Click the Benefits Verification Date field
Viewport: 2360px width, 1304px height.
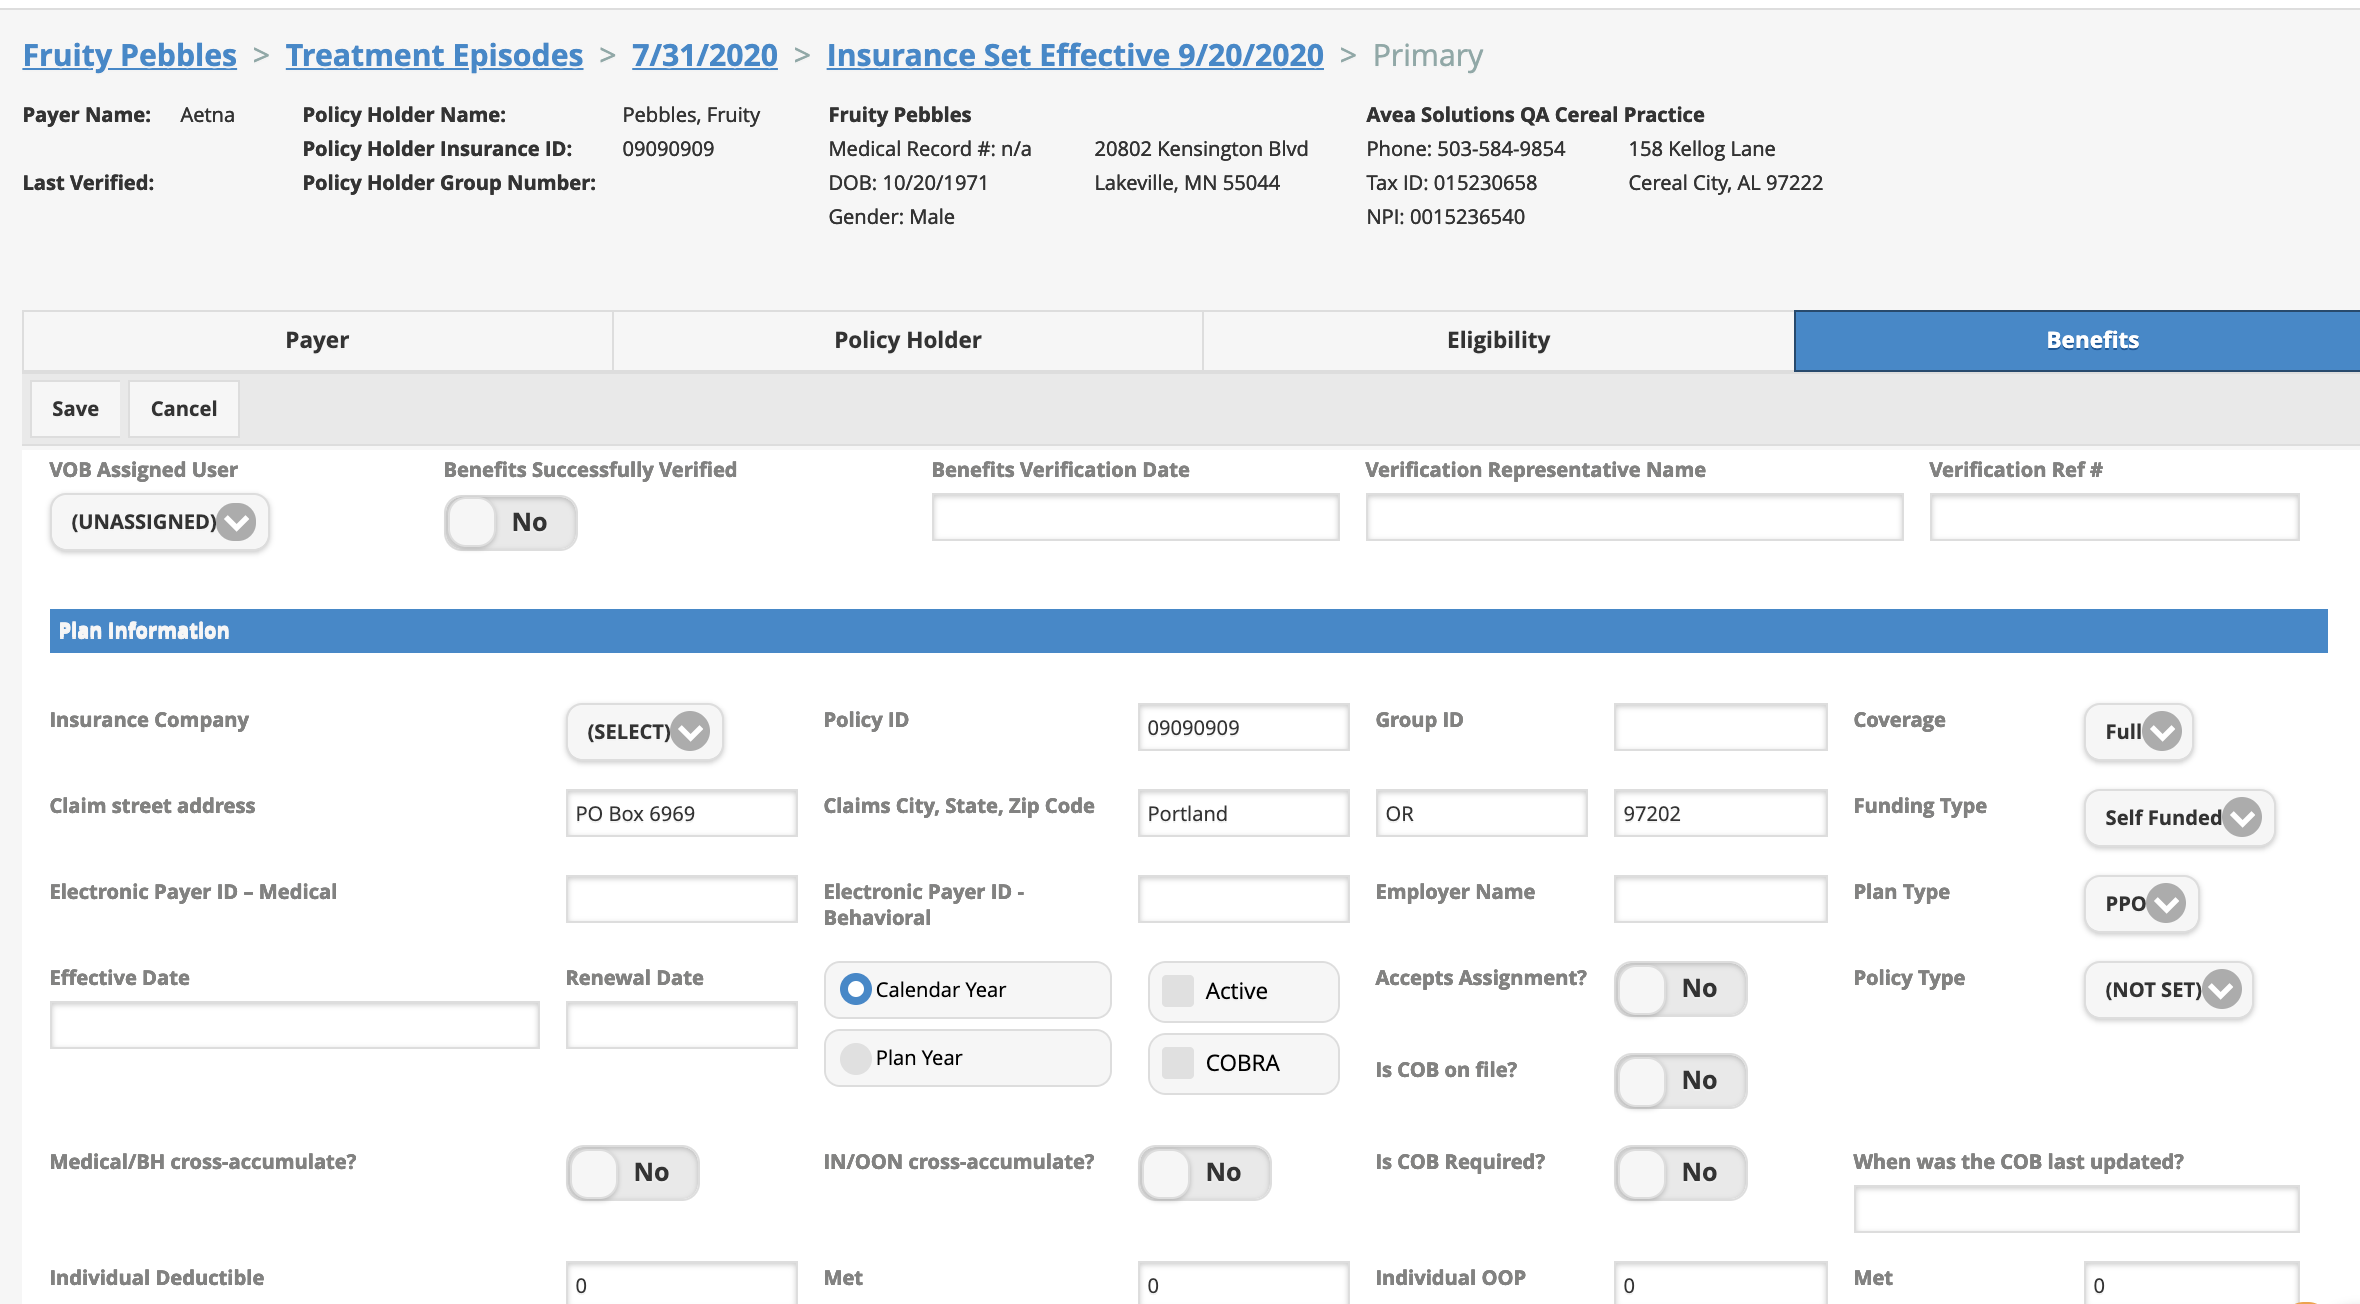pos(1135,518)
